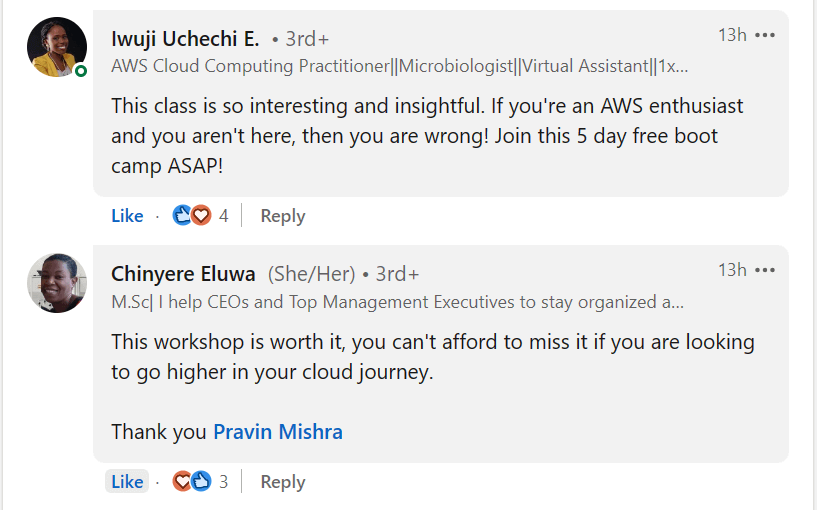Open Iwuji Uchechi E. profile name link
The height and width of the screenshot is (510, 817).
(x=185, y=39)
